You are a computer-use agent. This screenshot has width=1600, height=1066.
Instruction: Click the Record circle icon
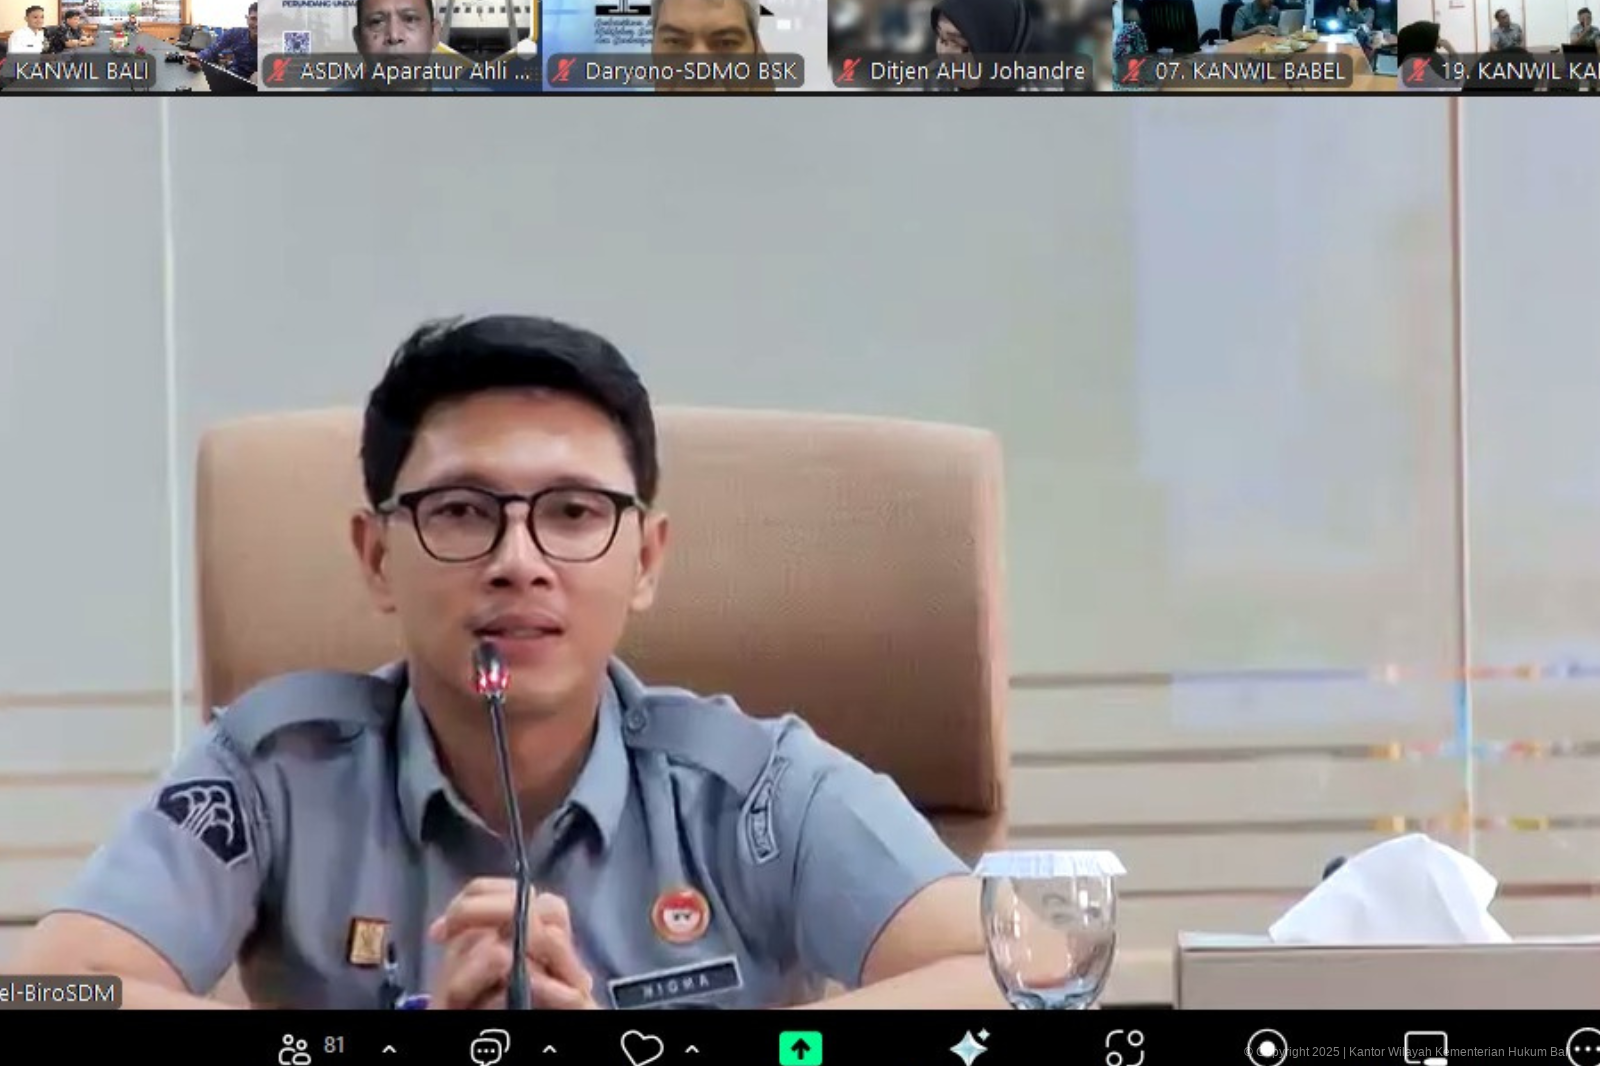point(1267,1048)
